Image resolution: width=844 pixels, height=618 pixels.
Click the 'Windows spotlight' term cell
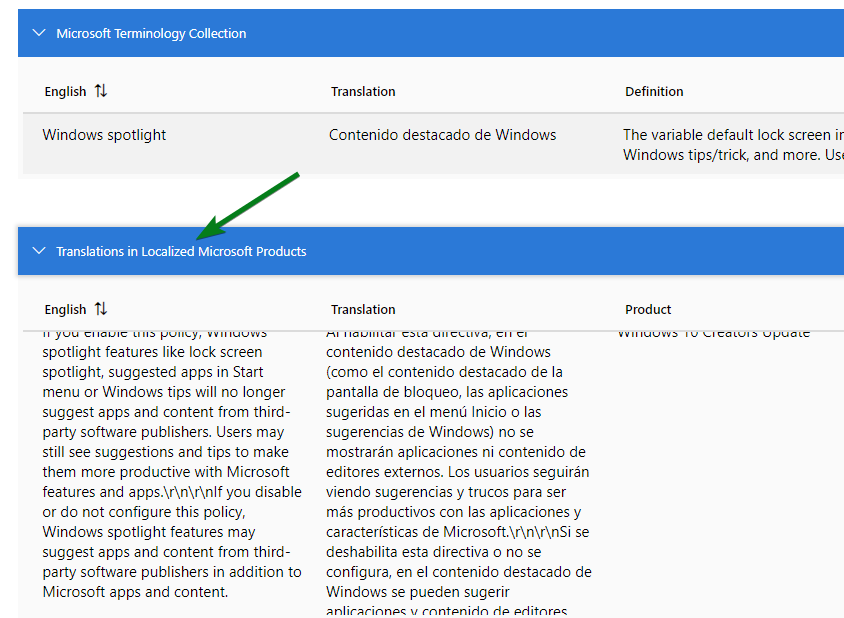(x=104, y=135)
